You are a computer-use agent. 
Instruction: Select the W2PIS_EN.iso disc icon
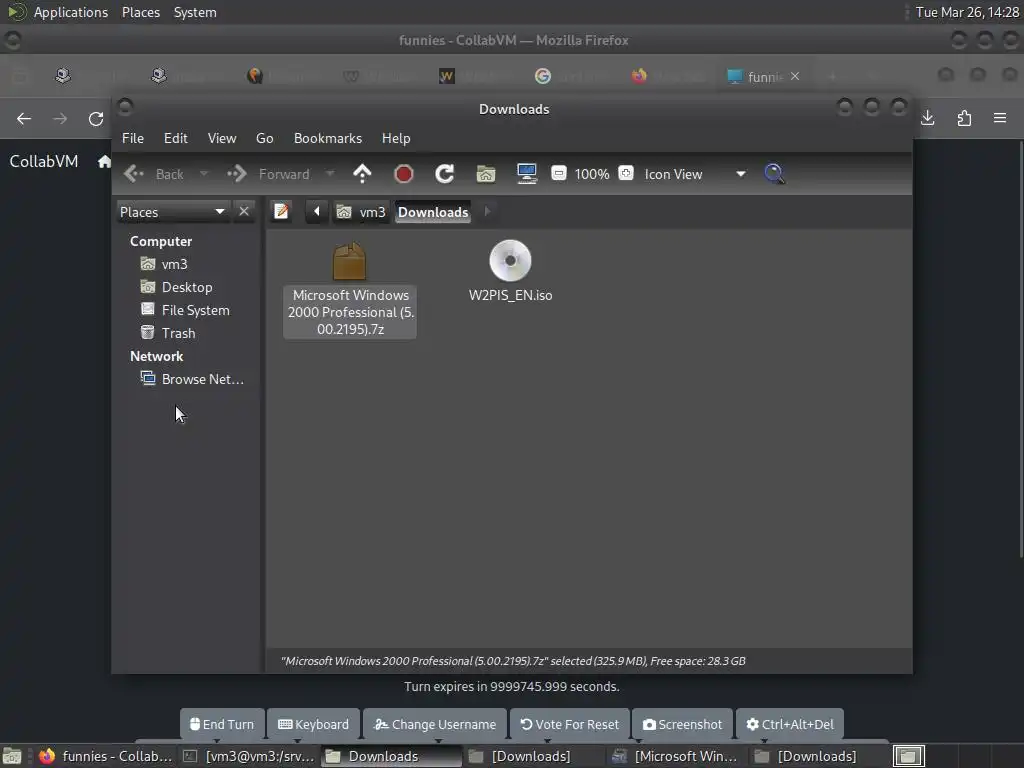(511, 261)
